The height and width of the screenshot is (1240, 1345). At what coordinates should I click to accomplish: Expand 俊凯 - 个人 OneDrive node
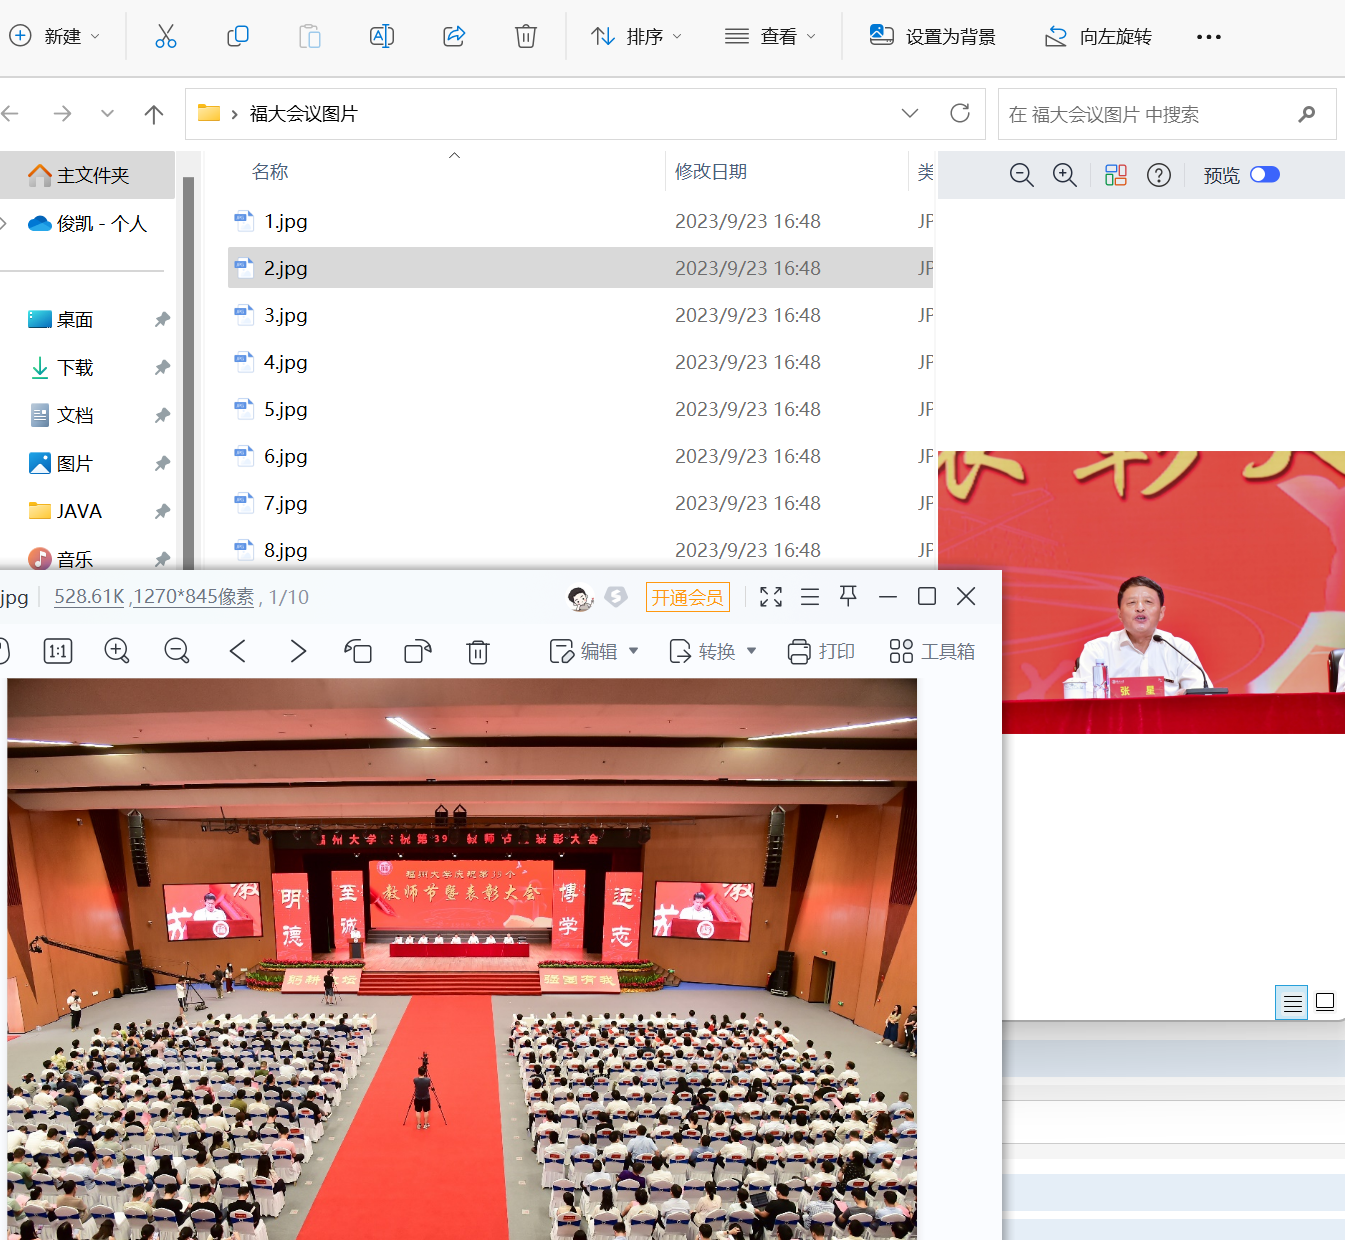click(4, 224)
